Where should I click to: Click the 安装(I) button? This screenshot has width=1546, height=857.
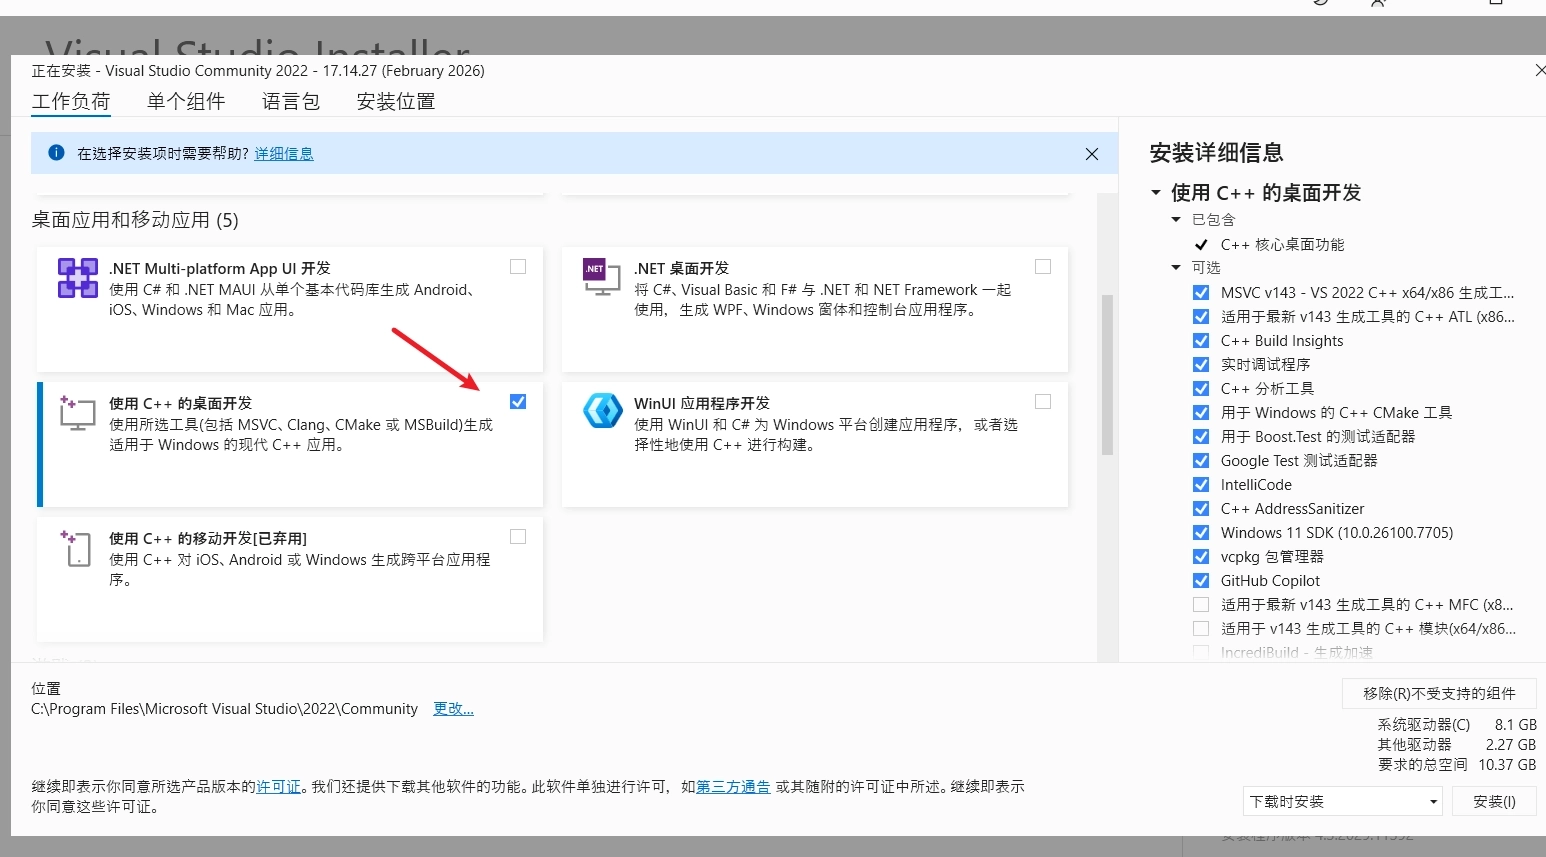pyautogui.click(x=1494, y=801)
